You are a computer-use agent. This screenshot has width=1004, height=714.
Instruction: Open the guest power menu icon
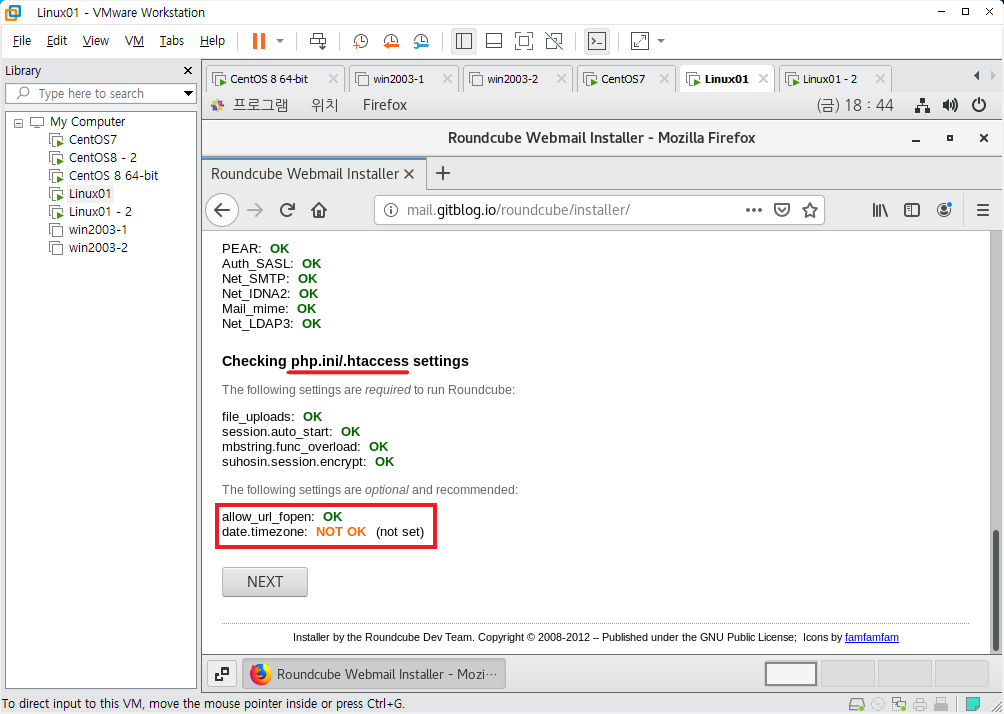pos(979,105)
